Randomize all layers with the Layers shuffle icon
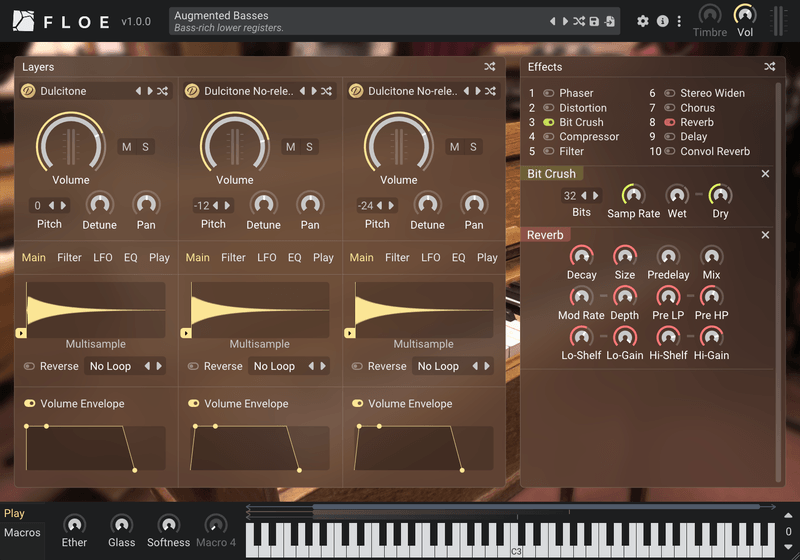Screen dimensions: 800x560 [490, 66]
